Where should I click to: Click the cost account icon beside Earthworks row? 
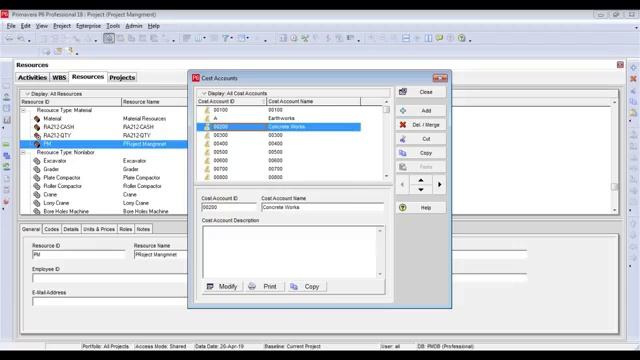click(x=207, y=118)
